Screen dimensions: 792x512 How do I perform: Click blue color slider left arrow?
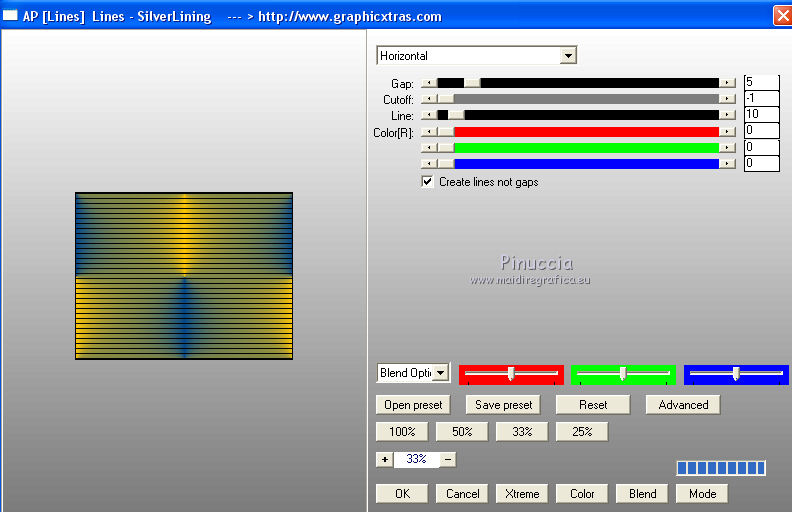point(428,163)
